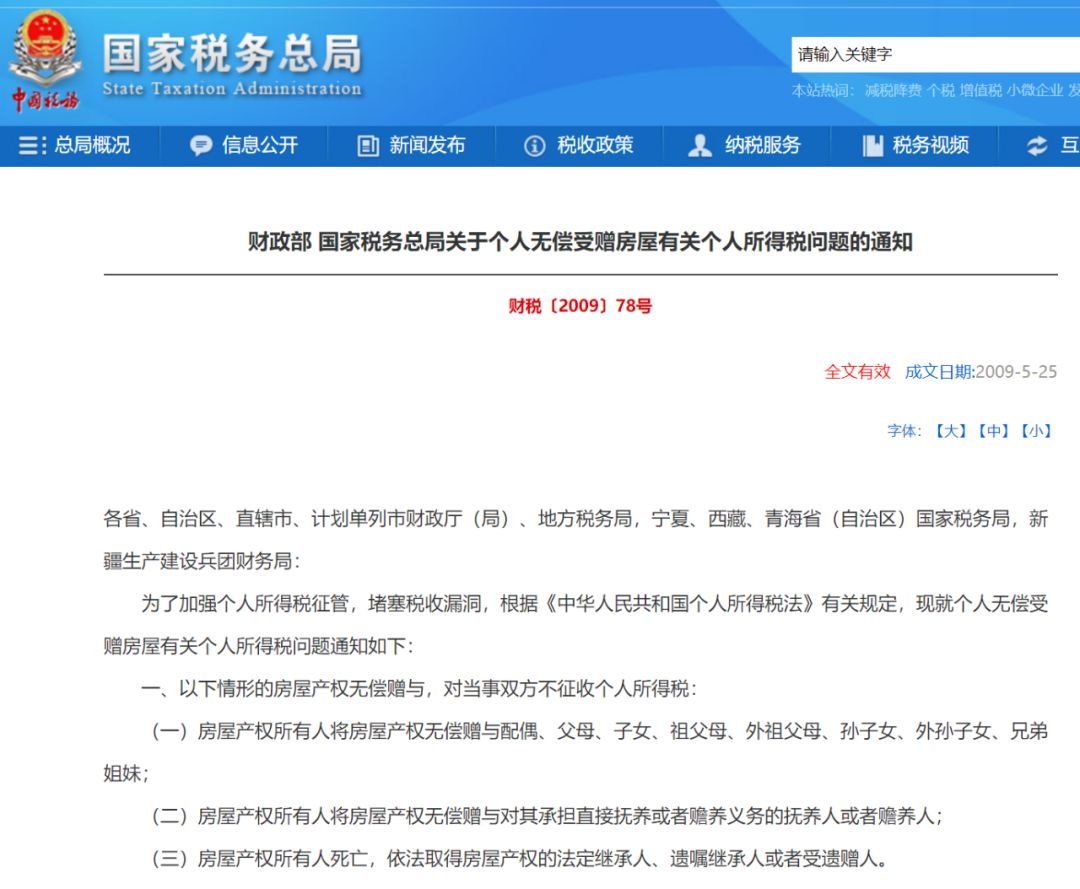Click the person icon beside 纳税服务

[700, 145]
